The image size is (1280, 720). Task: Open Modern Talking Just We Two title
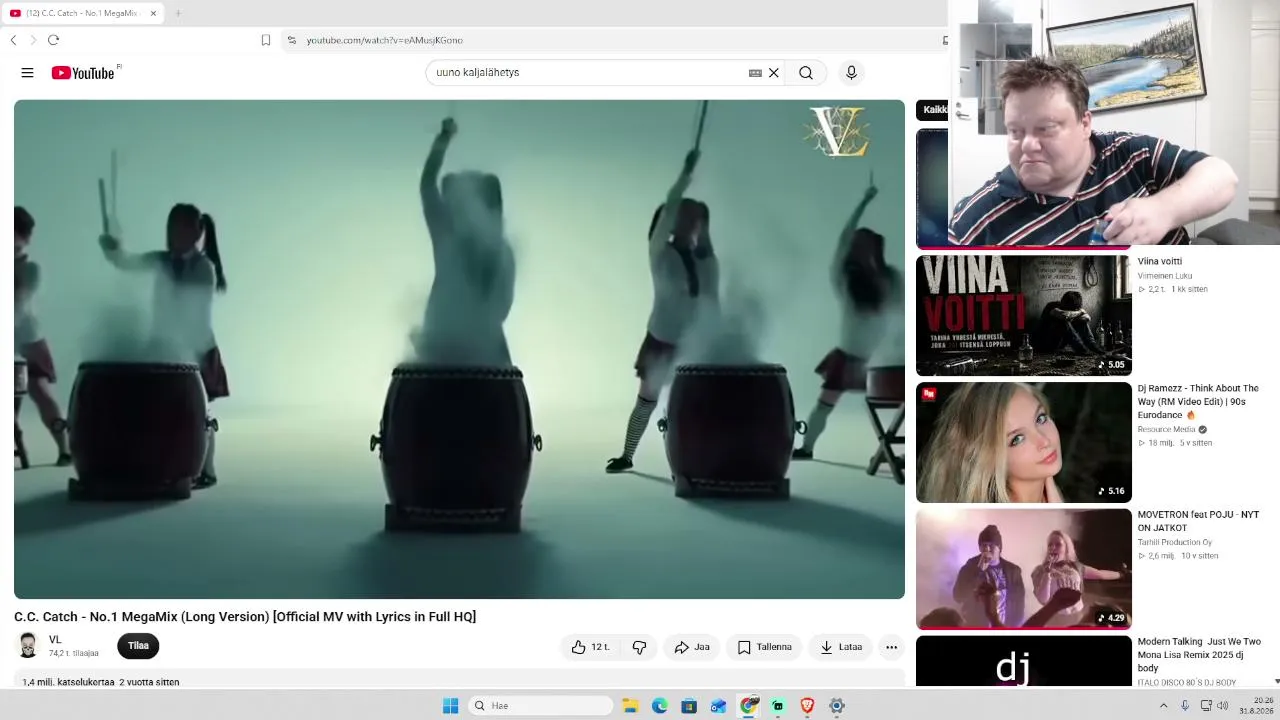[1199, 655]
